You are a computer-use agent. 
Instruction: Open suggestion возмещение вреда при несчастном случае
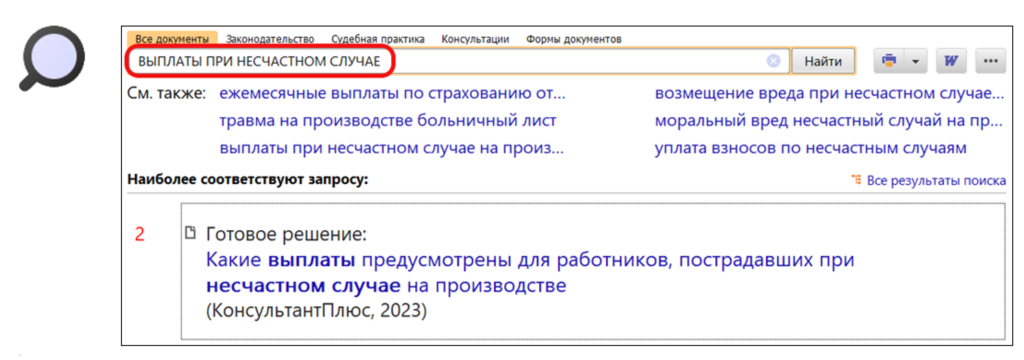click(829, 93)
